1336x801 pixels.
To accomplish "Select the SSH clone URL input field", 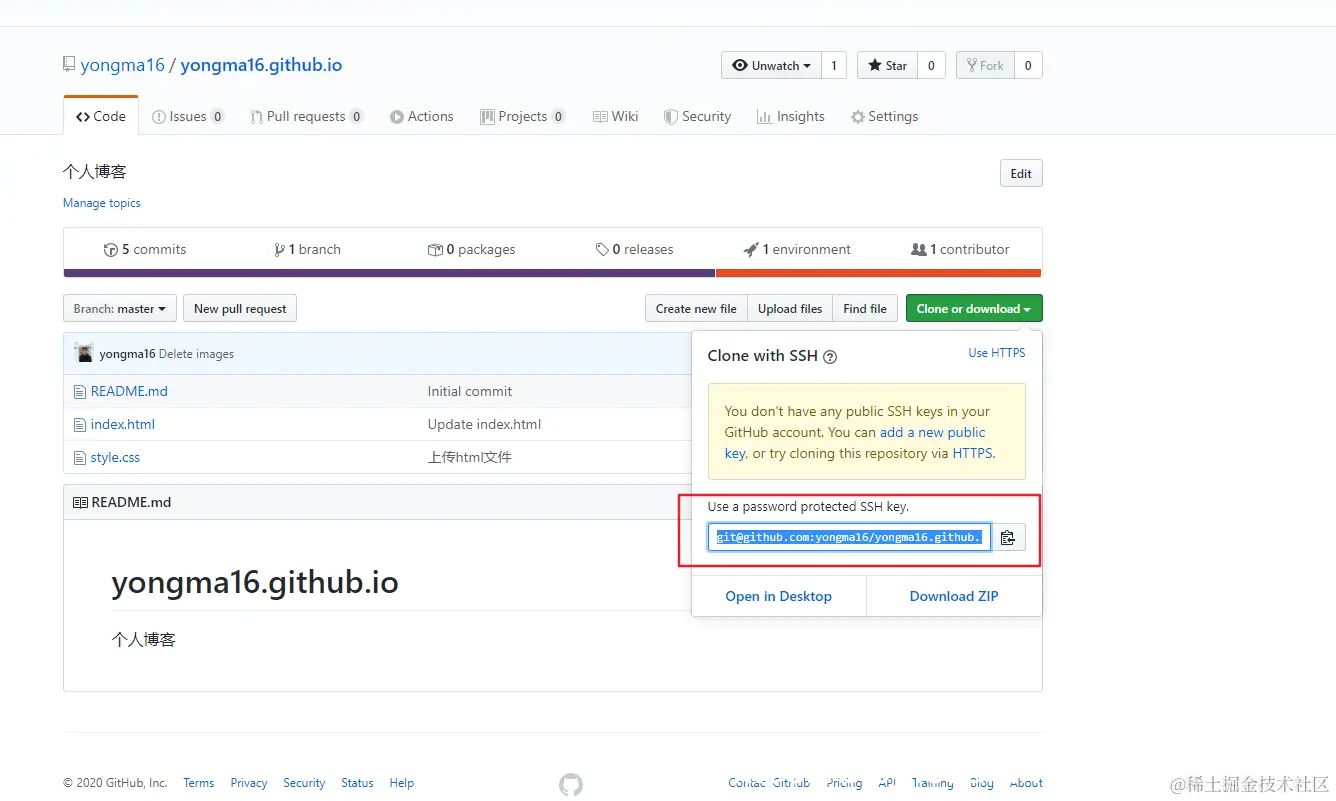I will coord(849,537).
